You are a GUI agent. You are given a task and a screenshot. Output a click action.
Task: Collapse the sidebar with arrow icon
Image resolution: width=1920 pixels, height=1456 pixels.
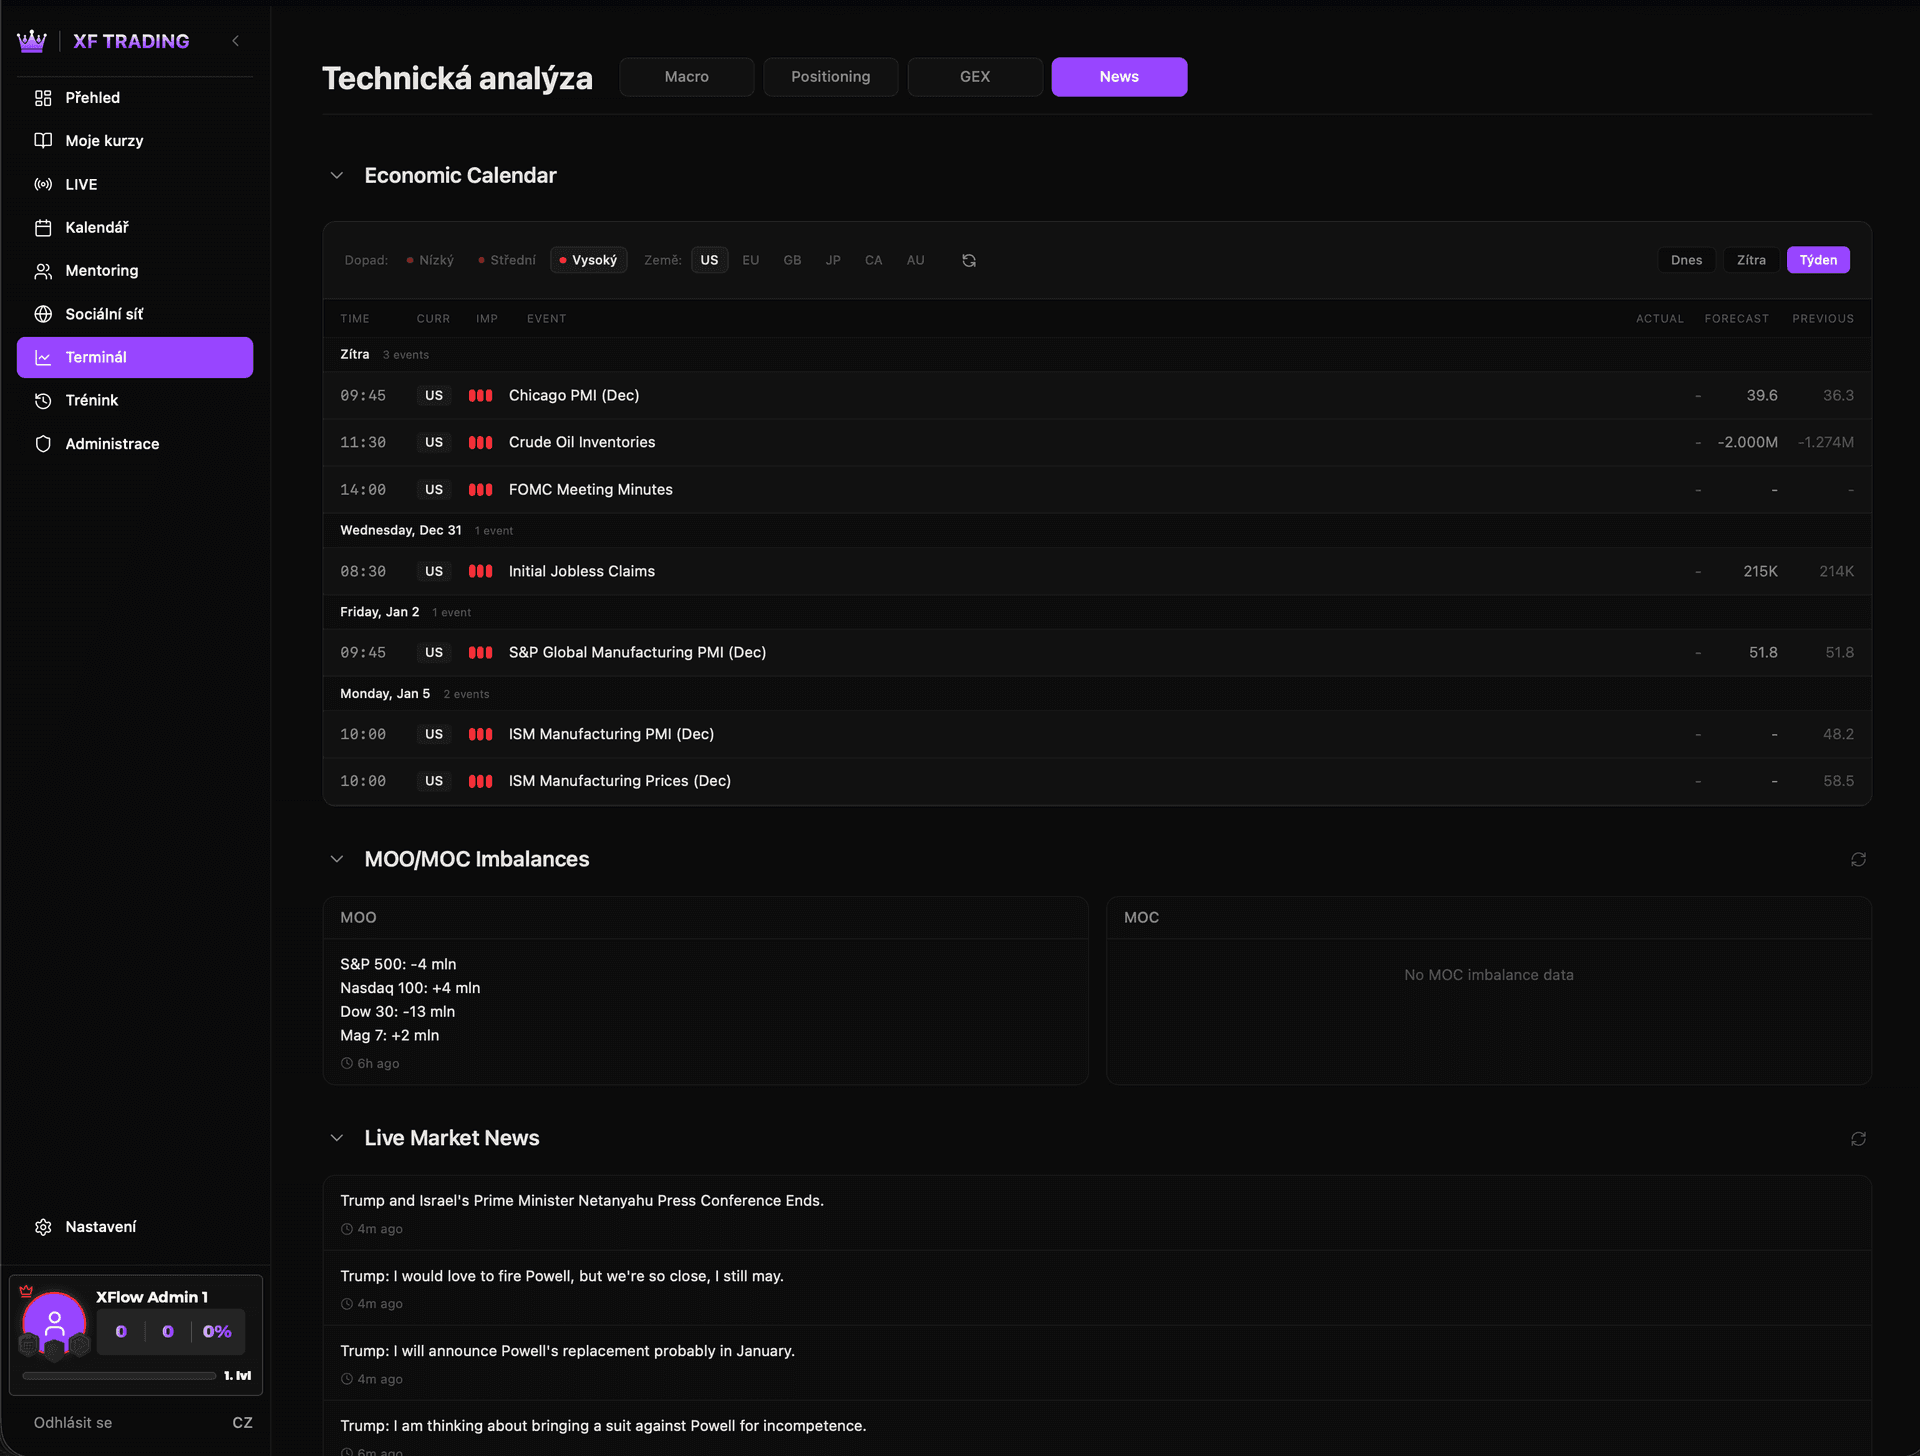click(236, 41)
